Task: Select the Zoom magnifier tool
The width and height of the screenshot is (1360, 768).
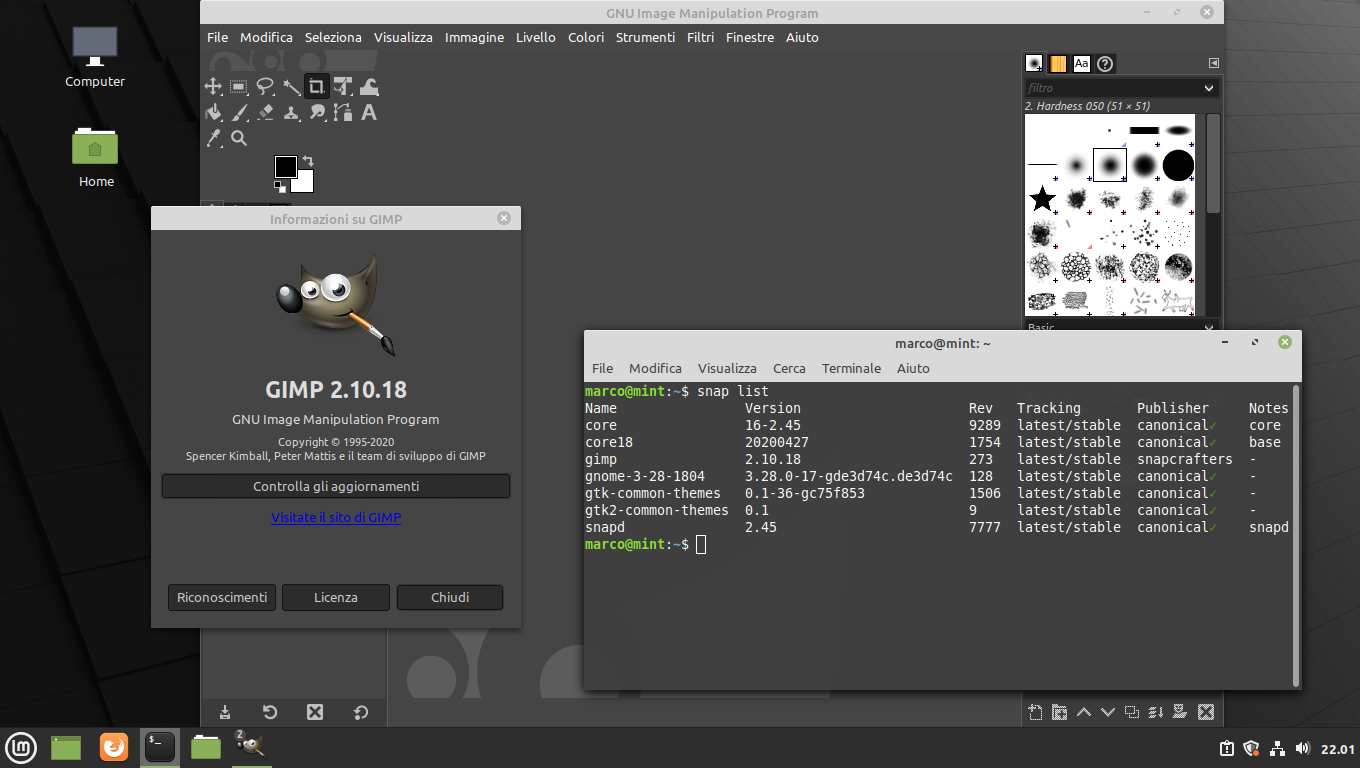Action: [239, 138]
